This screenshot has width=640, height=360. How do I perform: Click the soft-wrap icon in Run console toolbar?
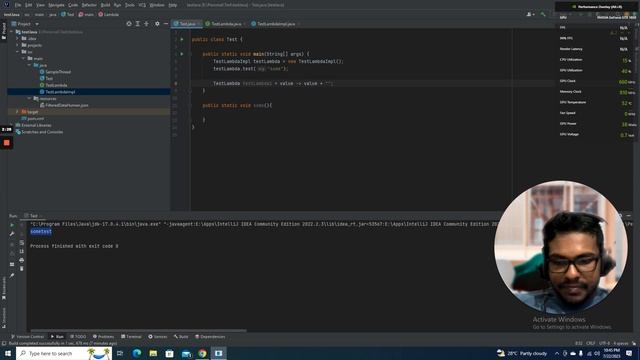click(22, 242)
